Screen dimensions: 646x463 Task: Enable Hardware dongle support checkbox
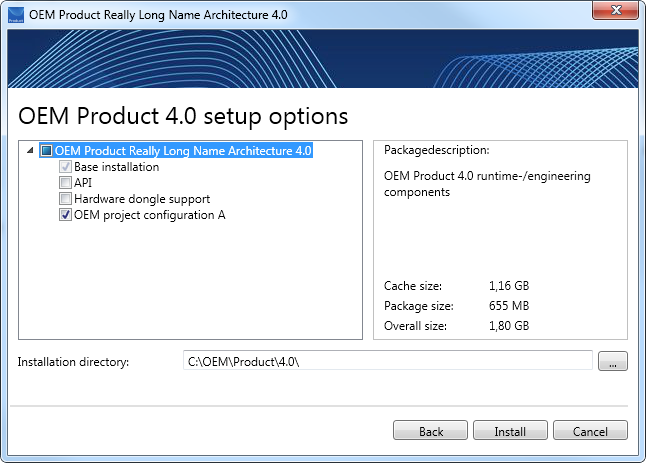coord(65,199)
